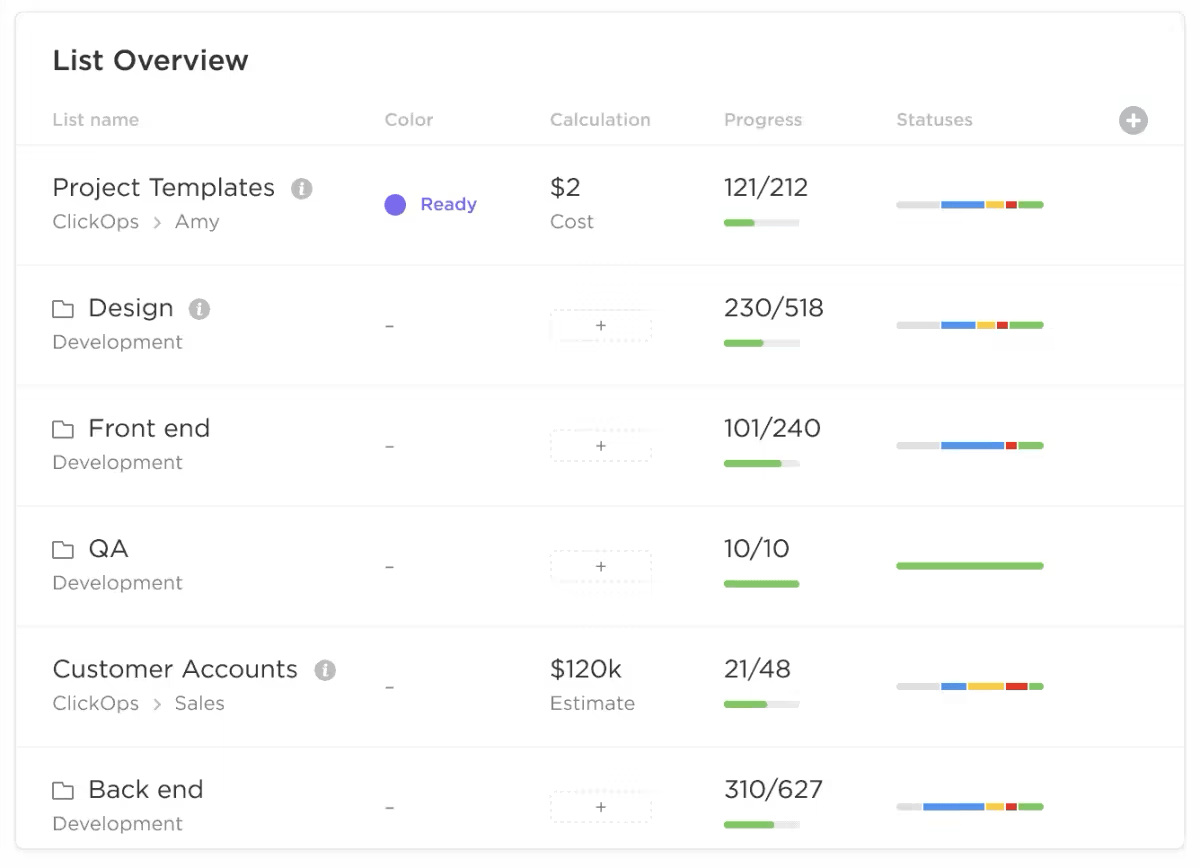Click the purple Ready color dot
Screen dimensions: 1200x868
395,205
